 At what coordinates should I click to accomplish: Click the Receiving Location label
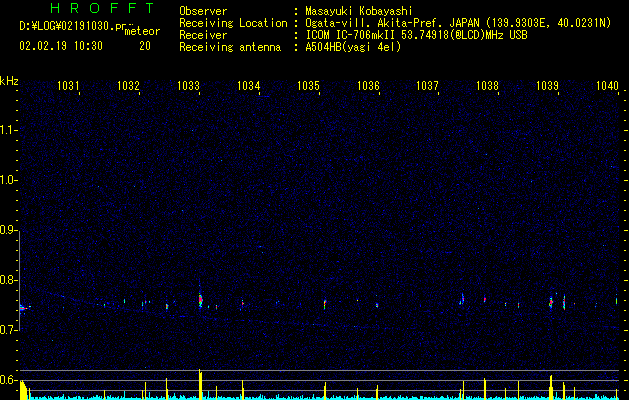tap(233, 23)
